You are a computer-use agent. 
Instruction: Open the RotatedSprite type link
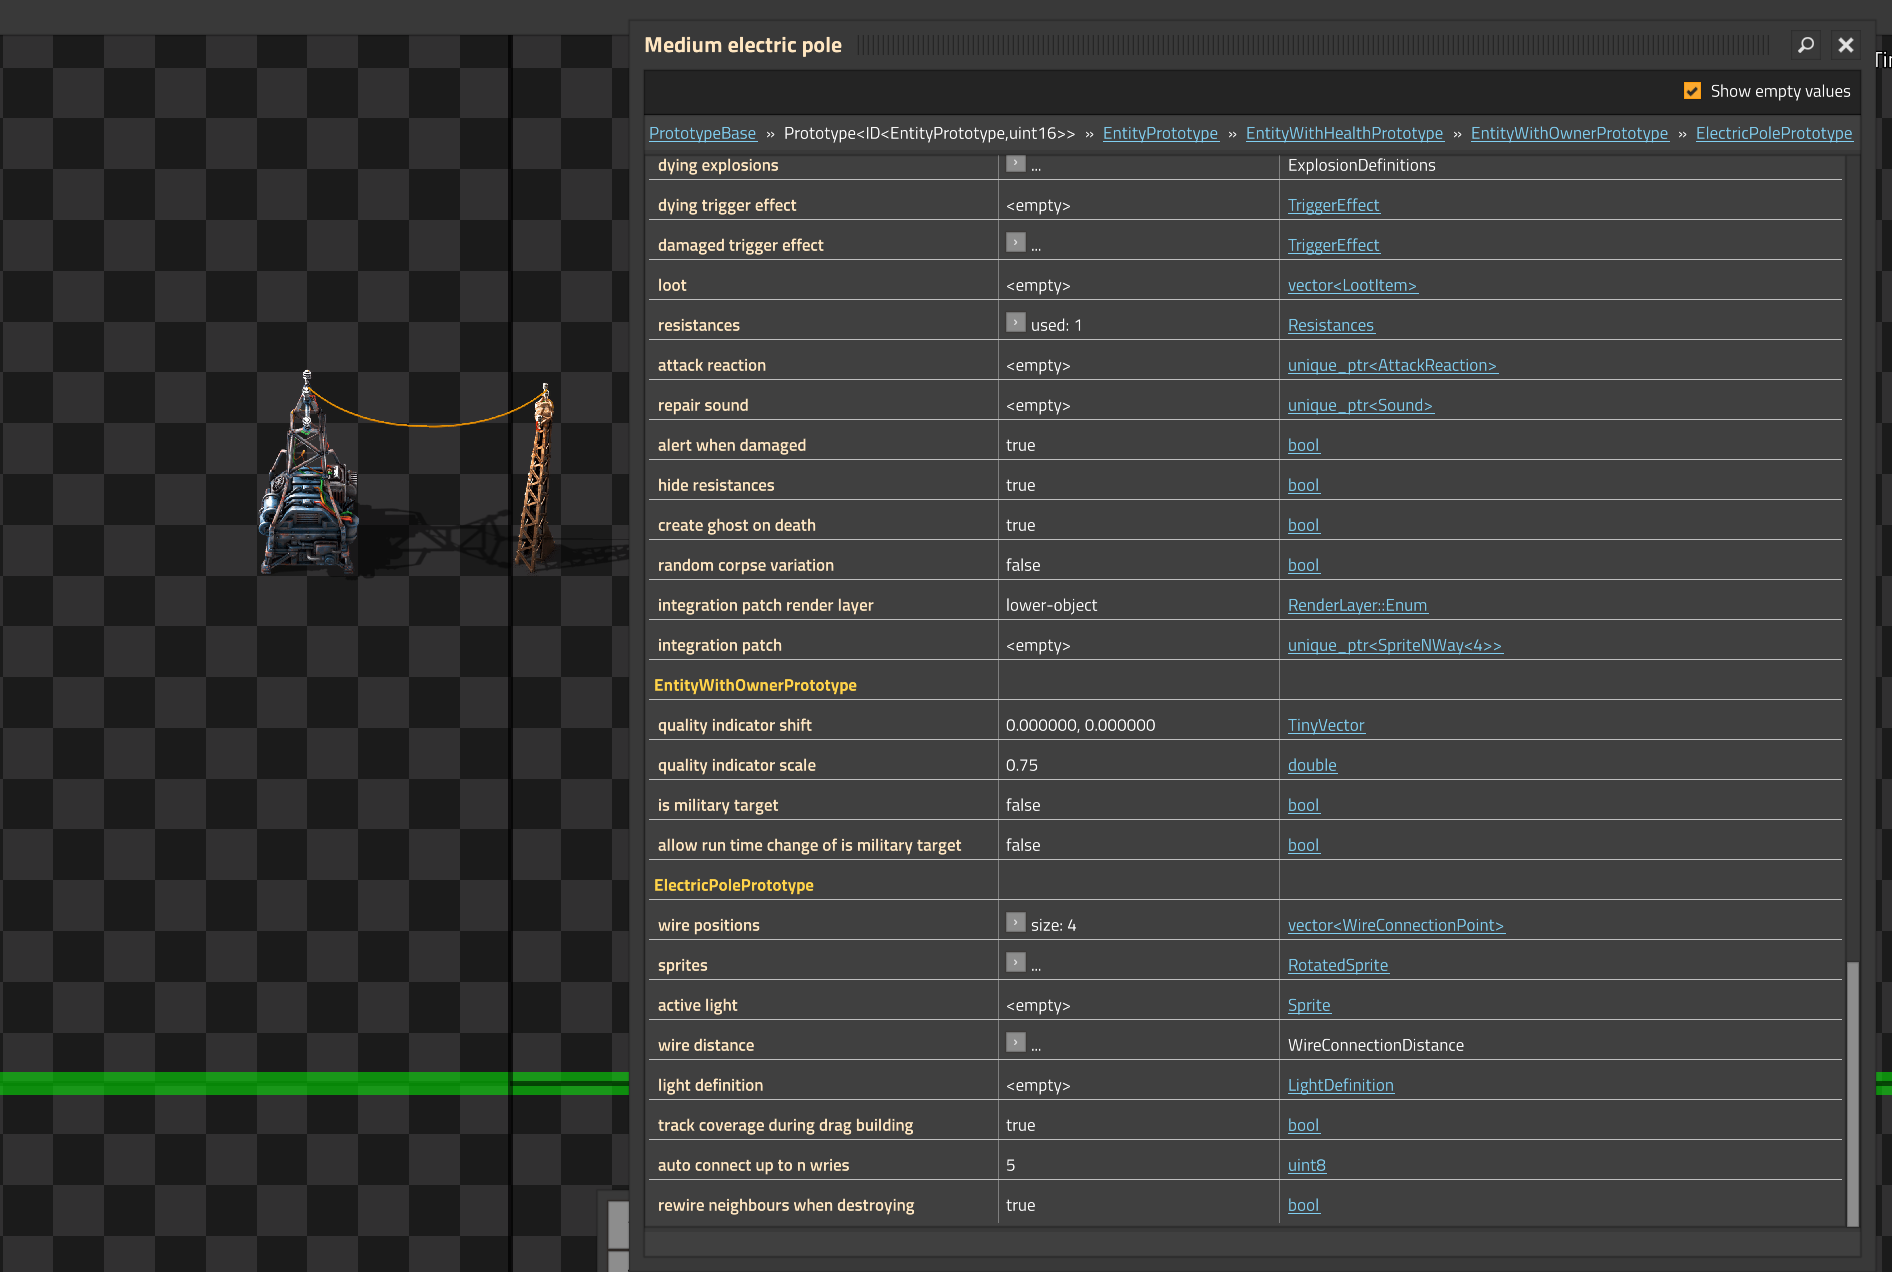[1338, 965]
